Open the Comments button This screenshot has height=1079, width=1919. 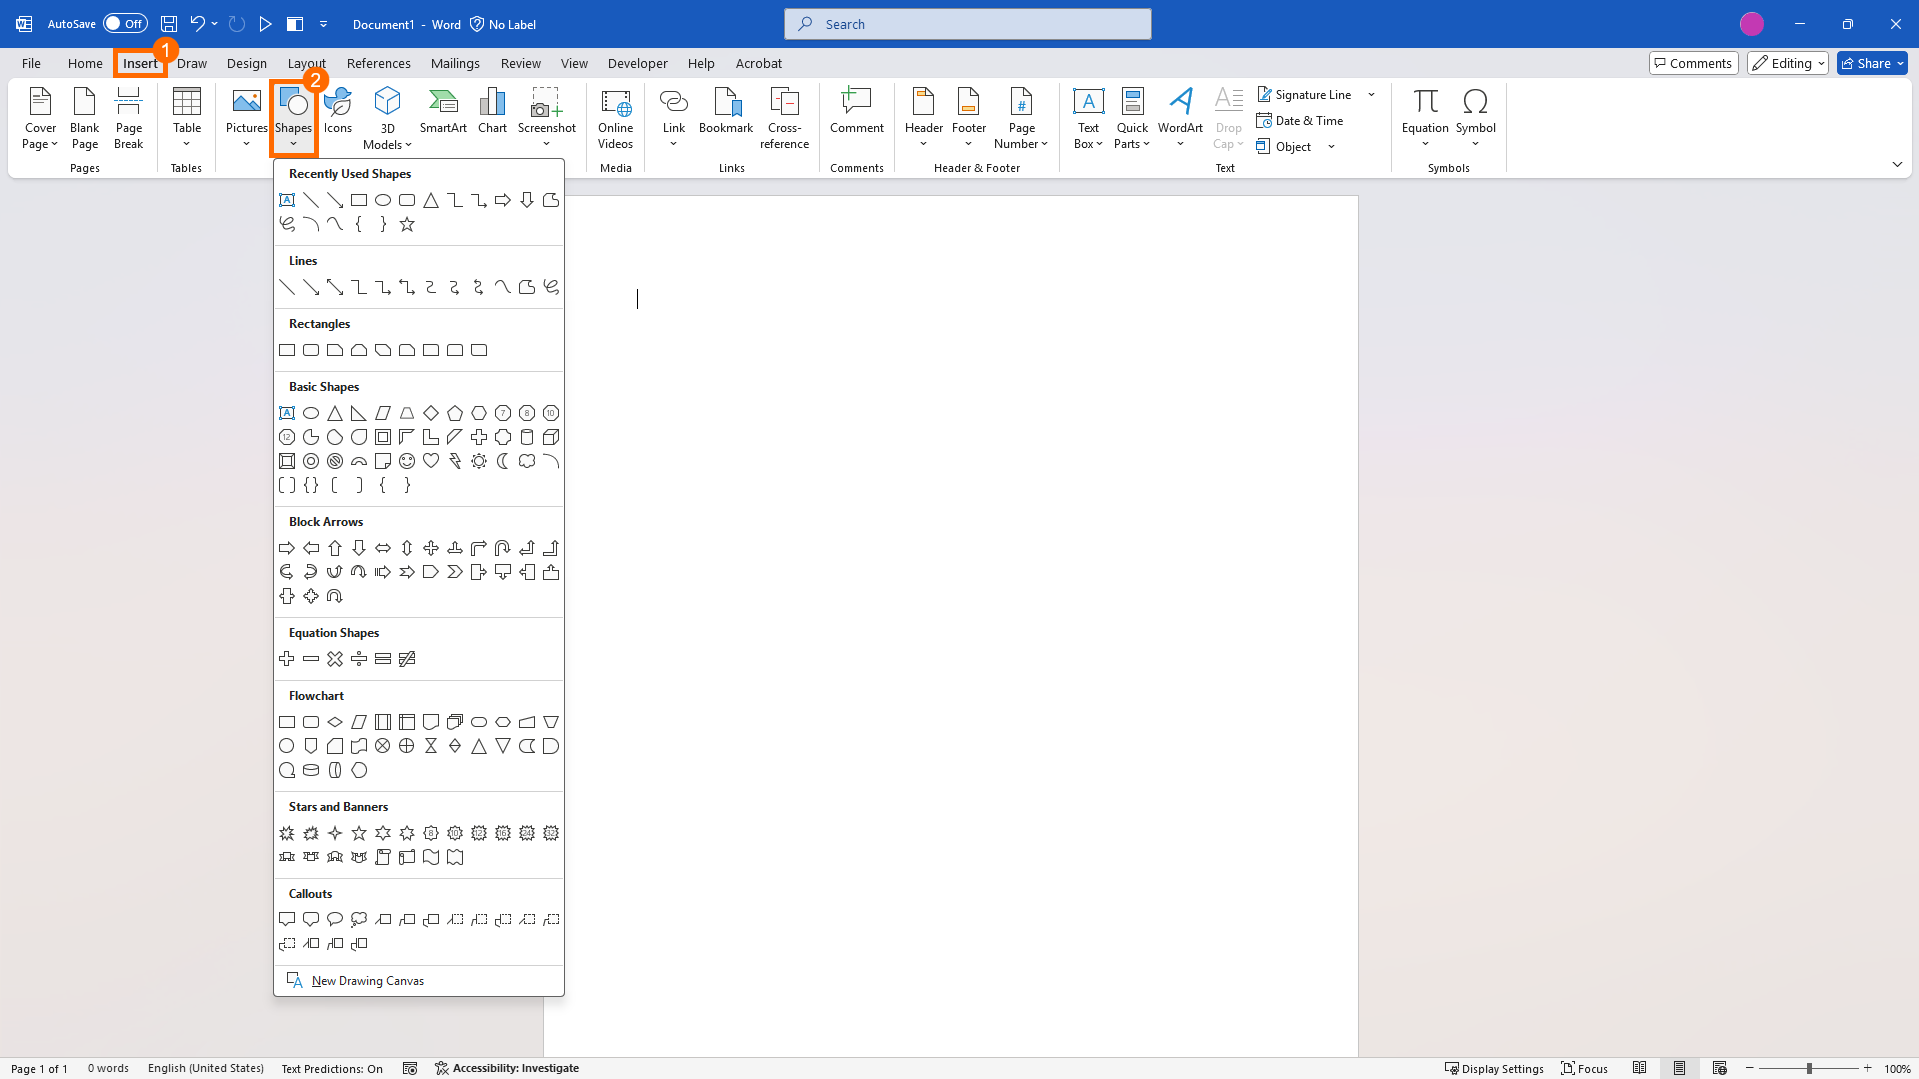tap(1693, 63)
